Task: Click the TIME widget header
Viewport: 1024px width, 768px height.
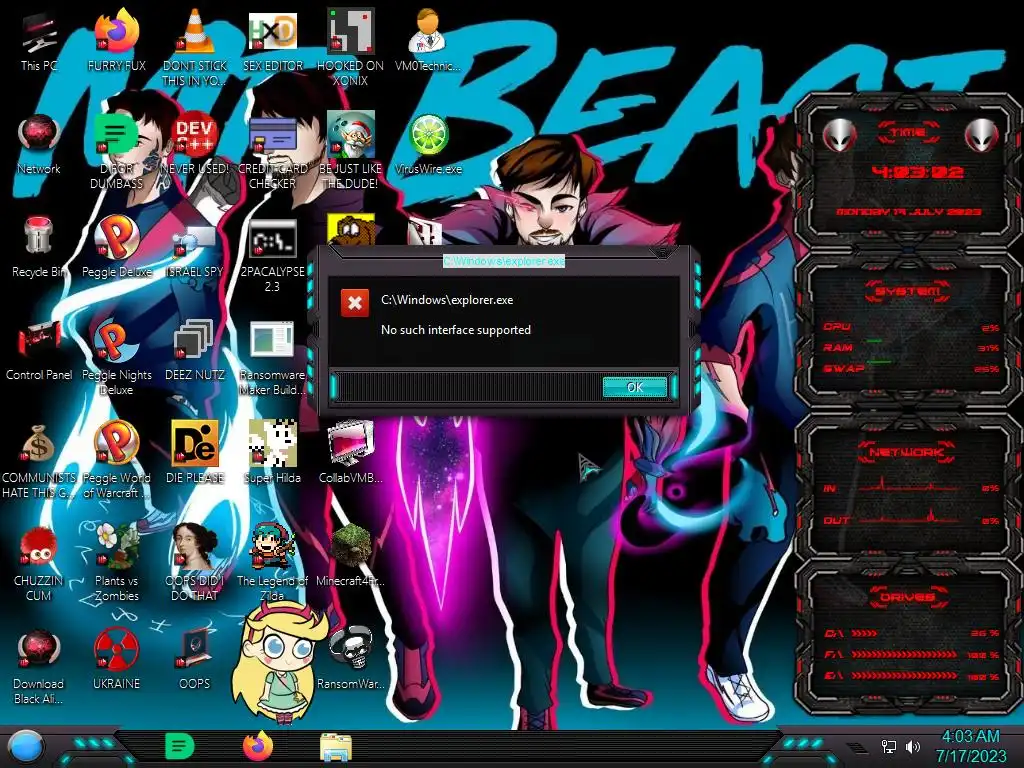Action: click(x=908, y=132)
